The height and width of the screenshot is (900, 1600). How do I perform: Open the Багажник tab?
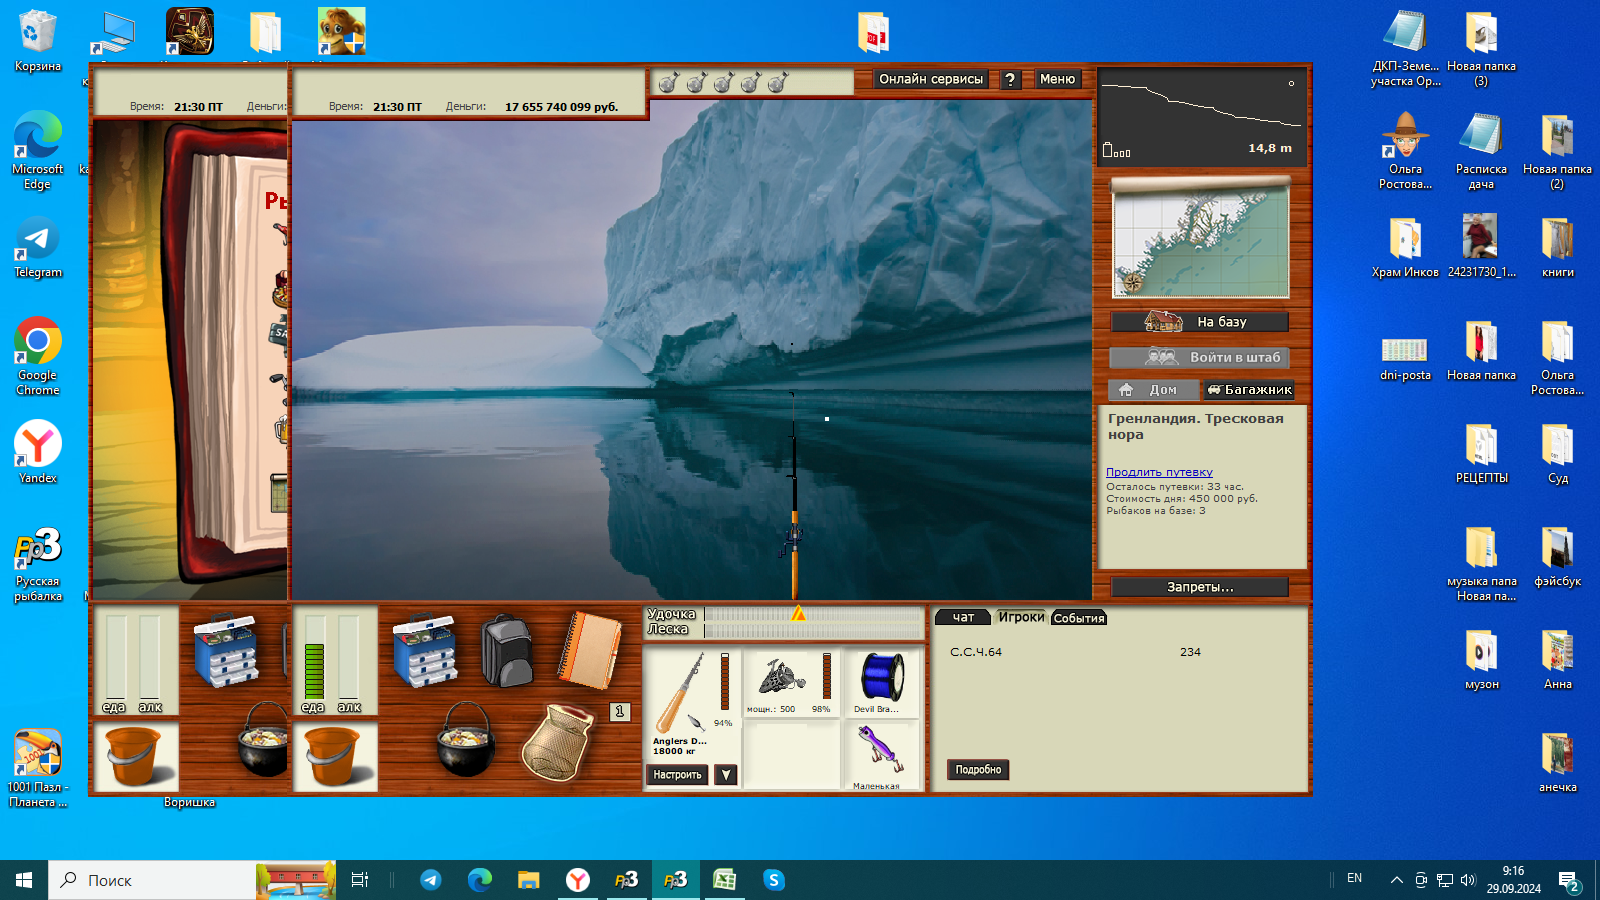tap(1249, 390)
